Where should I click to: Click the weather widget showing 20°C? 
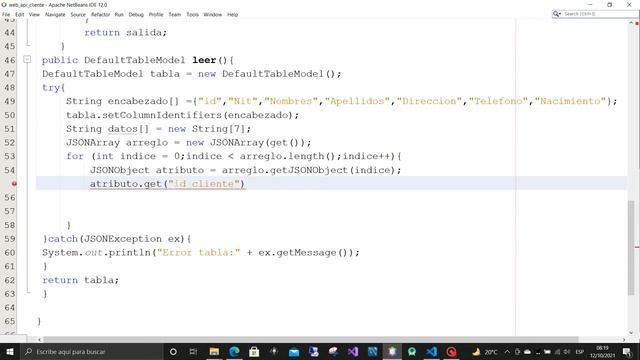(x=485, y=351)
